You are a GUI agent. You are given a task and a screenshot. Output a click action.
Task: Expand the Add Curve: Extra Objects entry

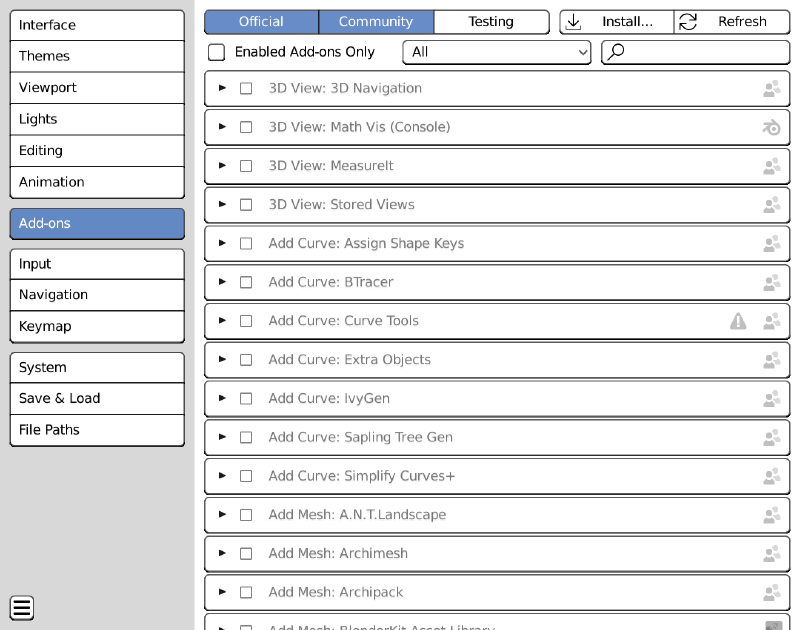[222, 359]
